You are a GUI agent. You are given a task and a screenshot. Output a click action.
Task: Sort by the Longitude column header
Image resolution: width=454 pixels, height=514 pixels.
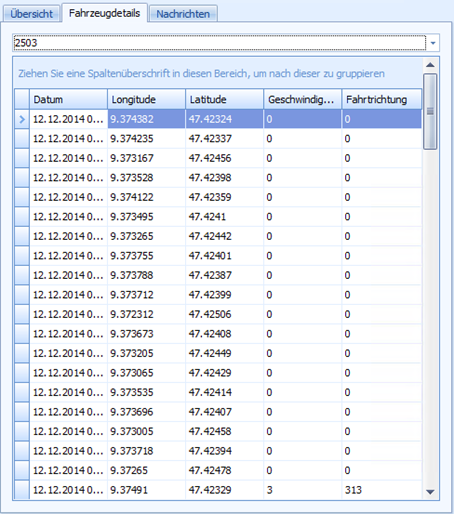pos(146,99)
